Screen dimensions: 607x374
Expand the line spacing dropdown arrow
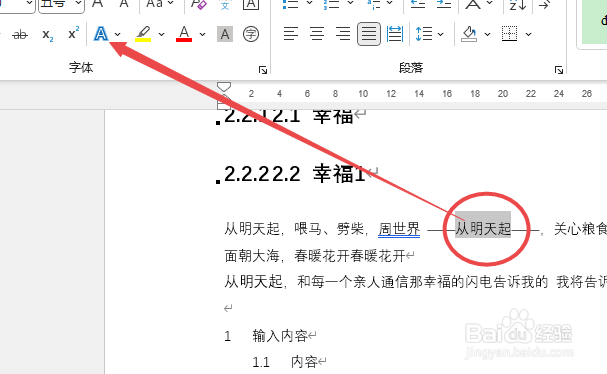tap(441, 34)
